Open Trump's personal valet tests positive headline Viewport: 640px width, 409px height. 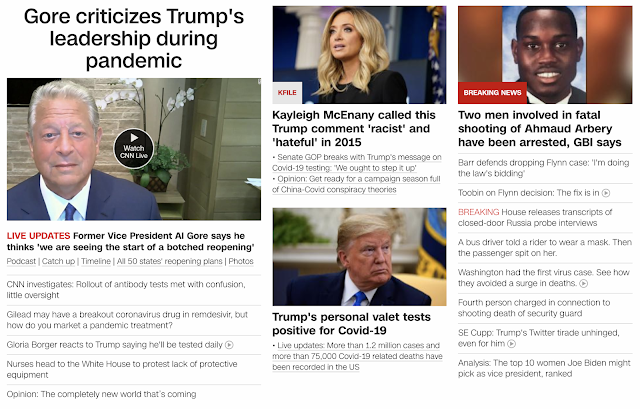tap(351, 324)
